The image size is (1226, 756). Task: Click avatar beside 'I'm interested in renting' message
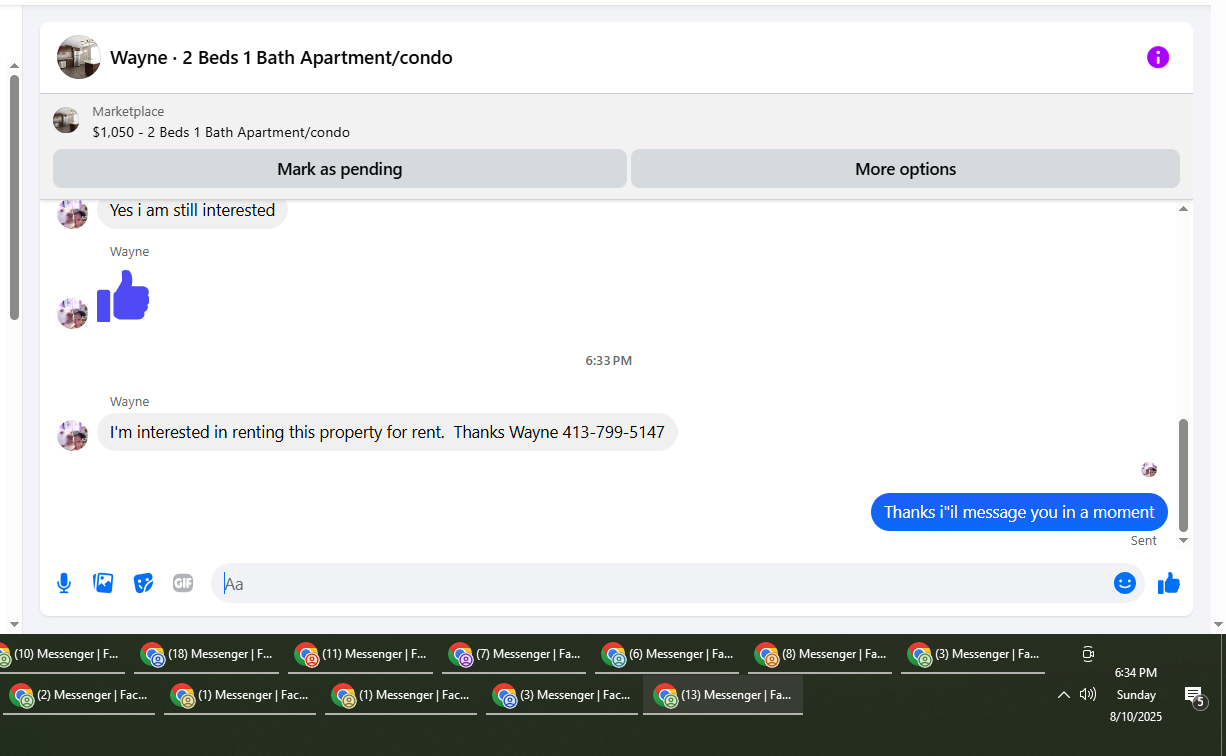[x=72, y=435]
